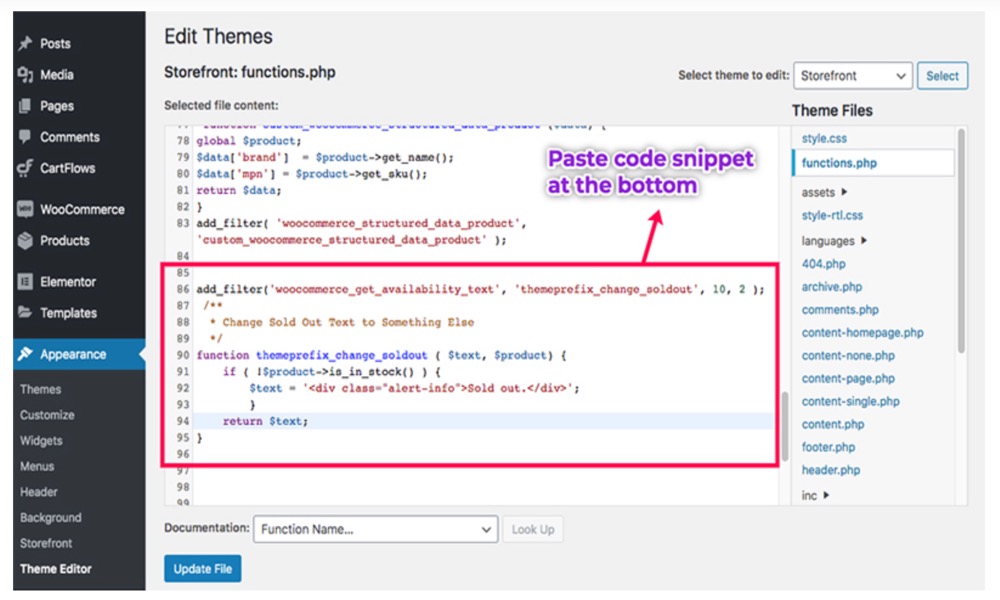This screenshot has width=1000, height=600.
Task: Click the Elementor logo icon
Action: click(26, 281)
